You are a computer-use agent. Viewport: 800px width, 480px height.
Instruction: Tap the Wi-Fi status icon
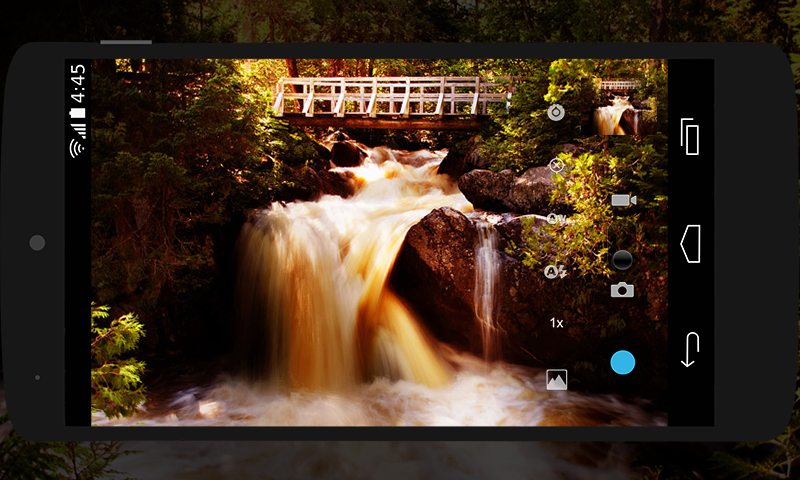(x=78, y=148)
